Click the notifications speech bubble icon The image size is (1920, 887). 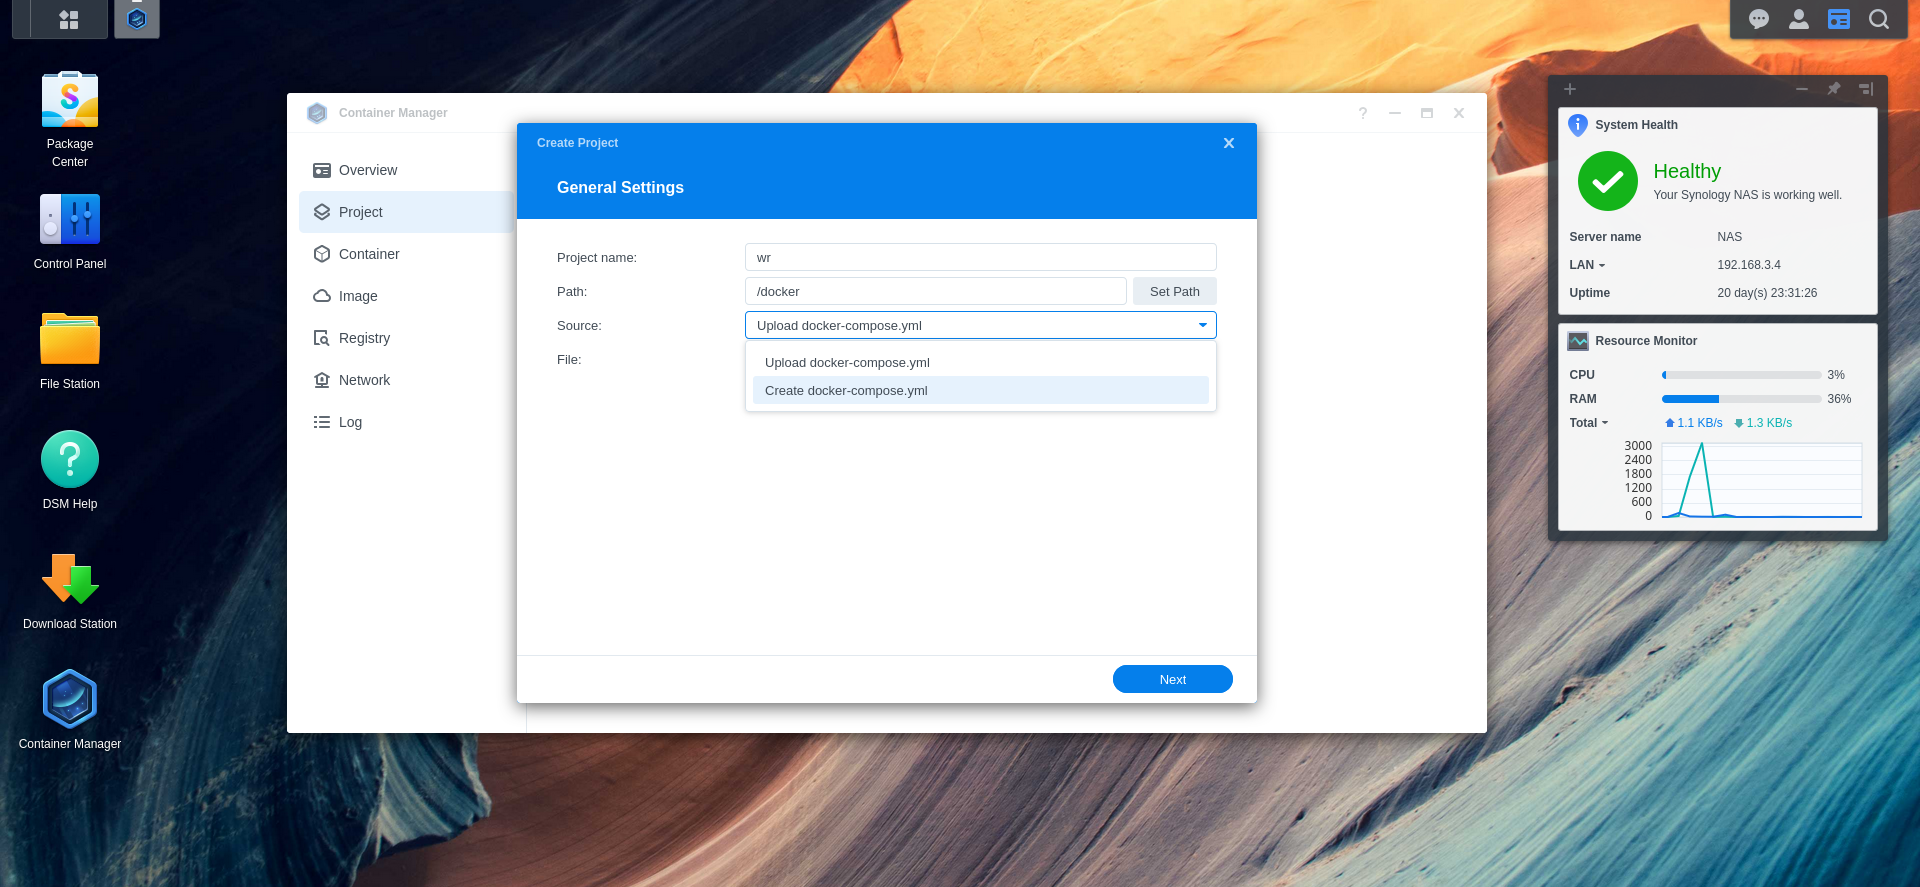click(x=1759, y=19)
